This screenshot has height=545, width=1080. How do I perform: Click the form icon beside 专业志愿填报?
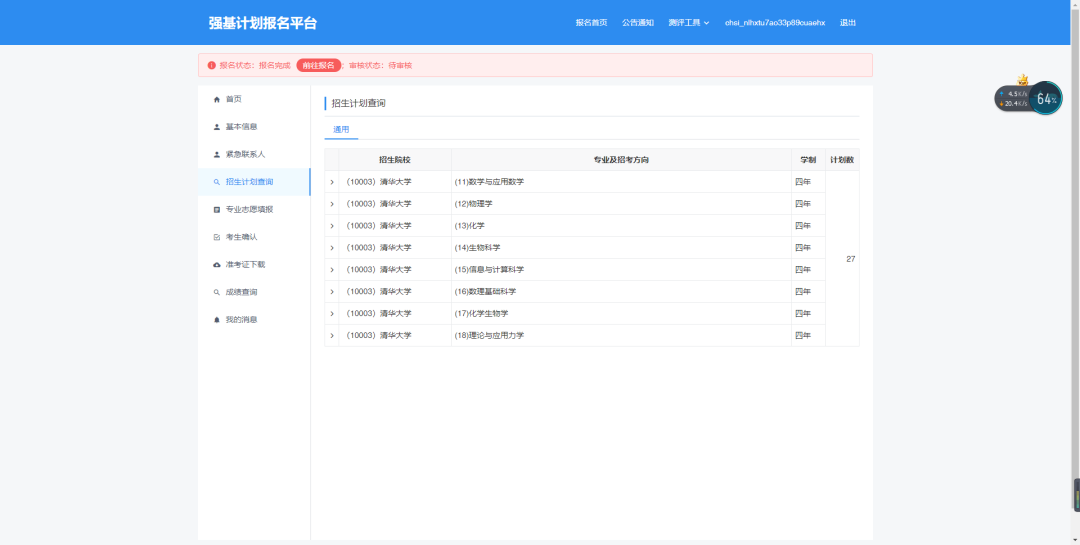coord(216,209)
